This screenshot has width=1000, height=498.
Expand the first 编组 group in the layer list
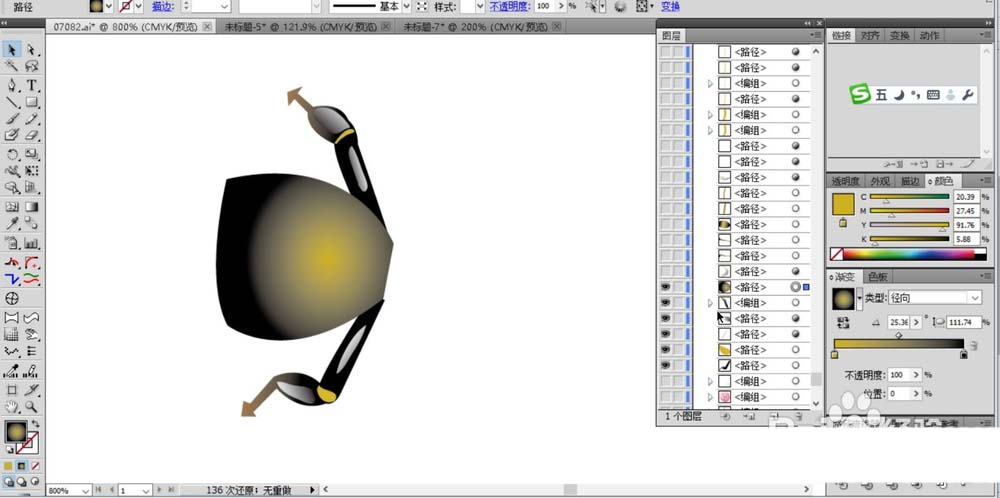coord(710,83)
